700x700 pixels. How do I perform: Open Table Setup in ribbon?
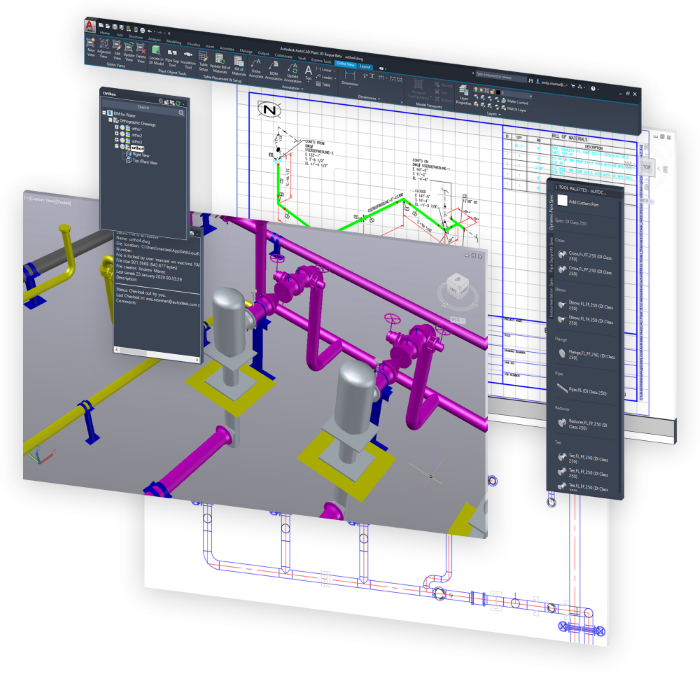coord(203,62)
